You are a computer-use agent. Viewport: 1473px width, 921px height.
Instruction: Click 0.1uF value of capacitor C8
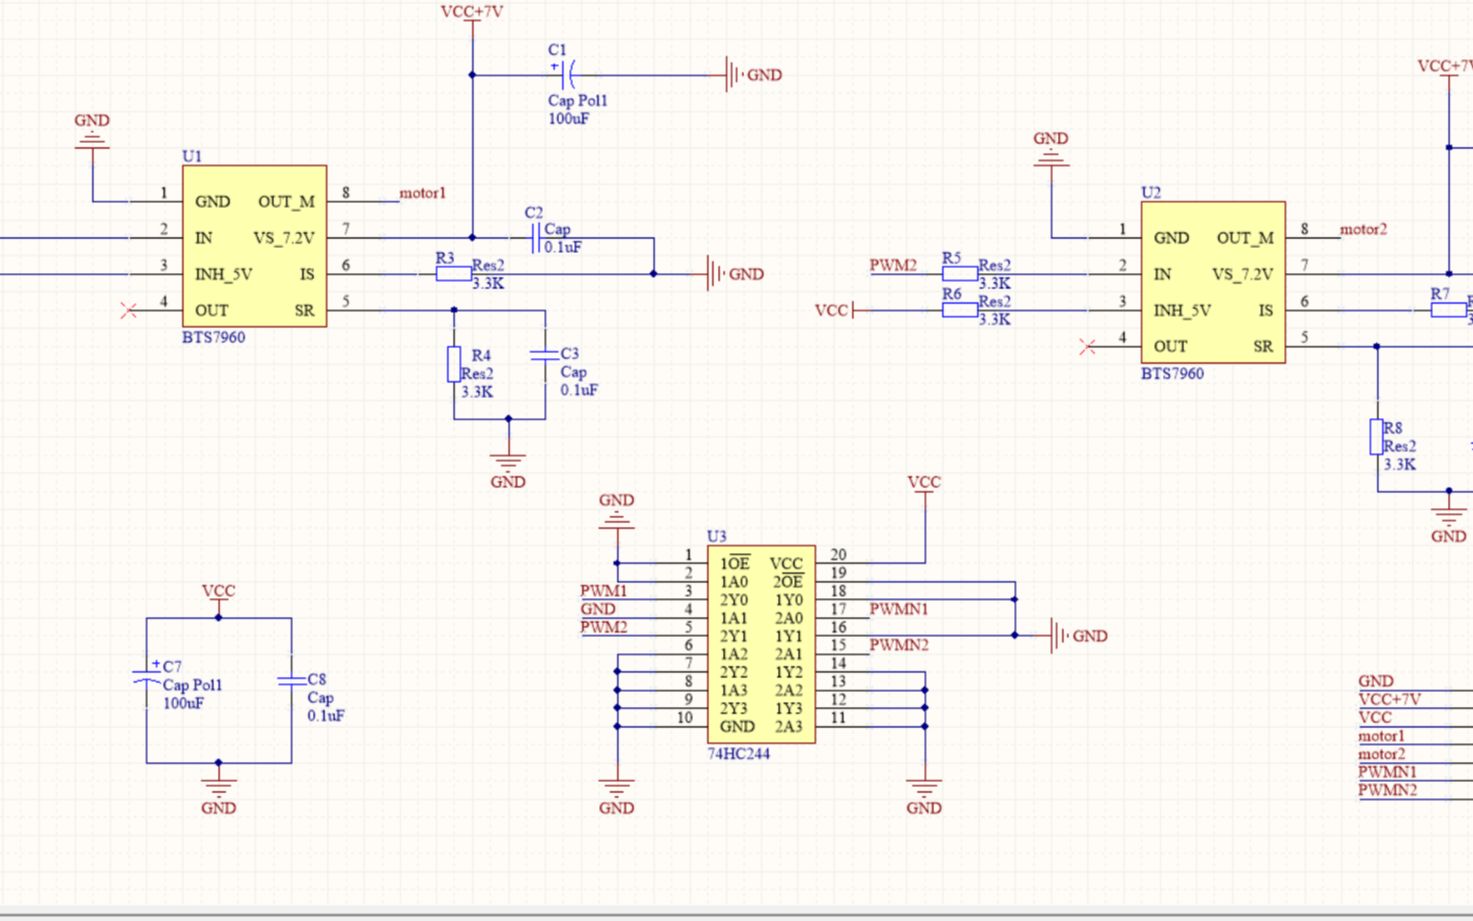tap(326, 716)
